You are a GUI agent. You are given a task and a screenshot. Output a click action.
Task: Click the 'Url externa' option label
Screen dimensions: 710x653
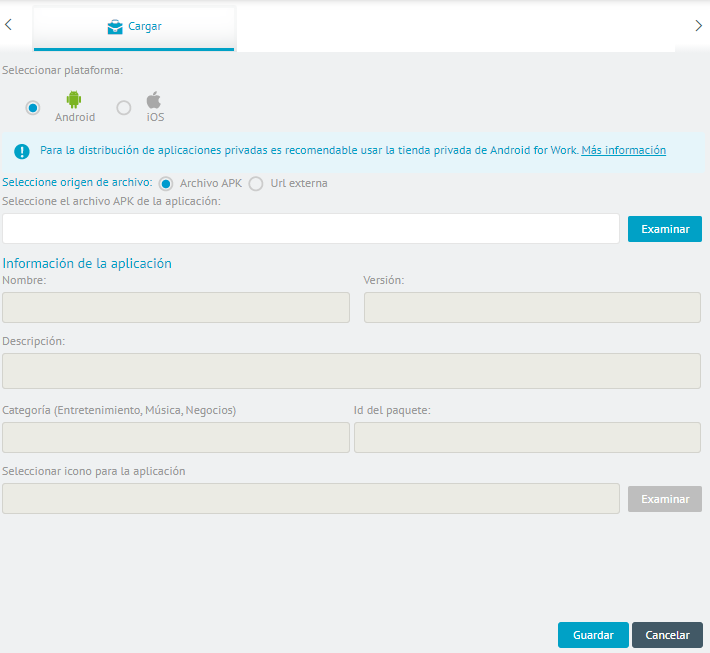coord(299,183)
